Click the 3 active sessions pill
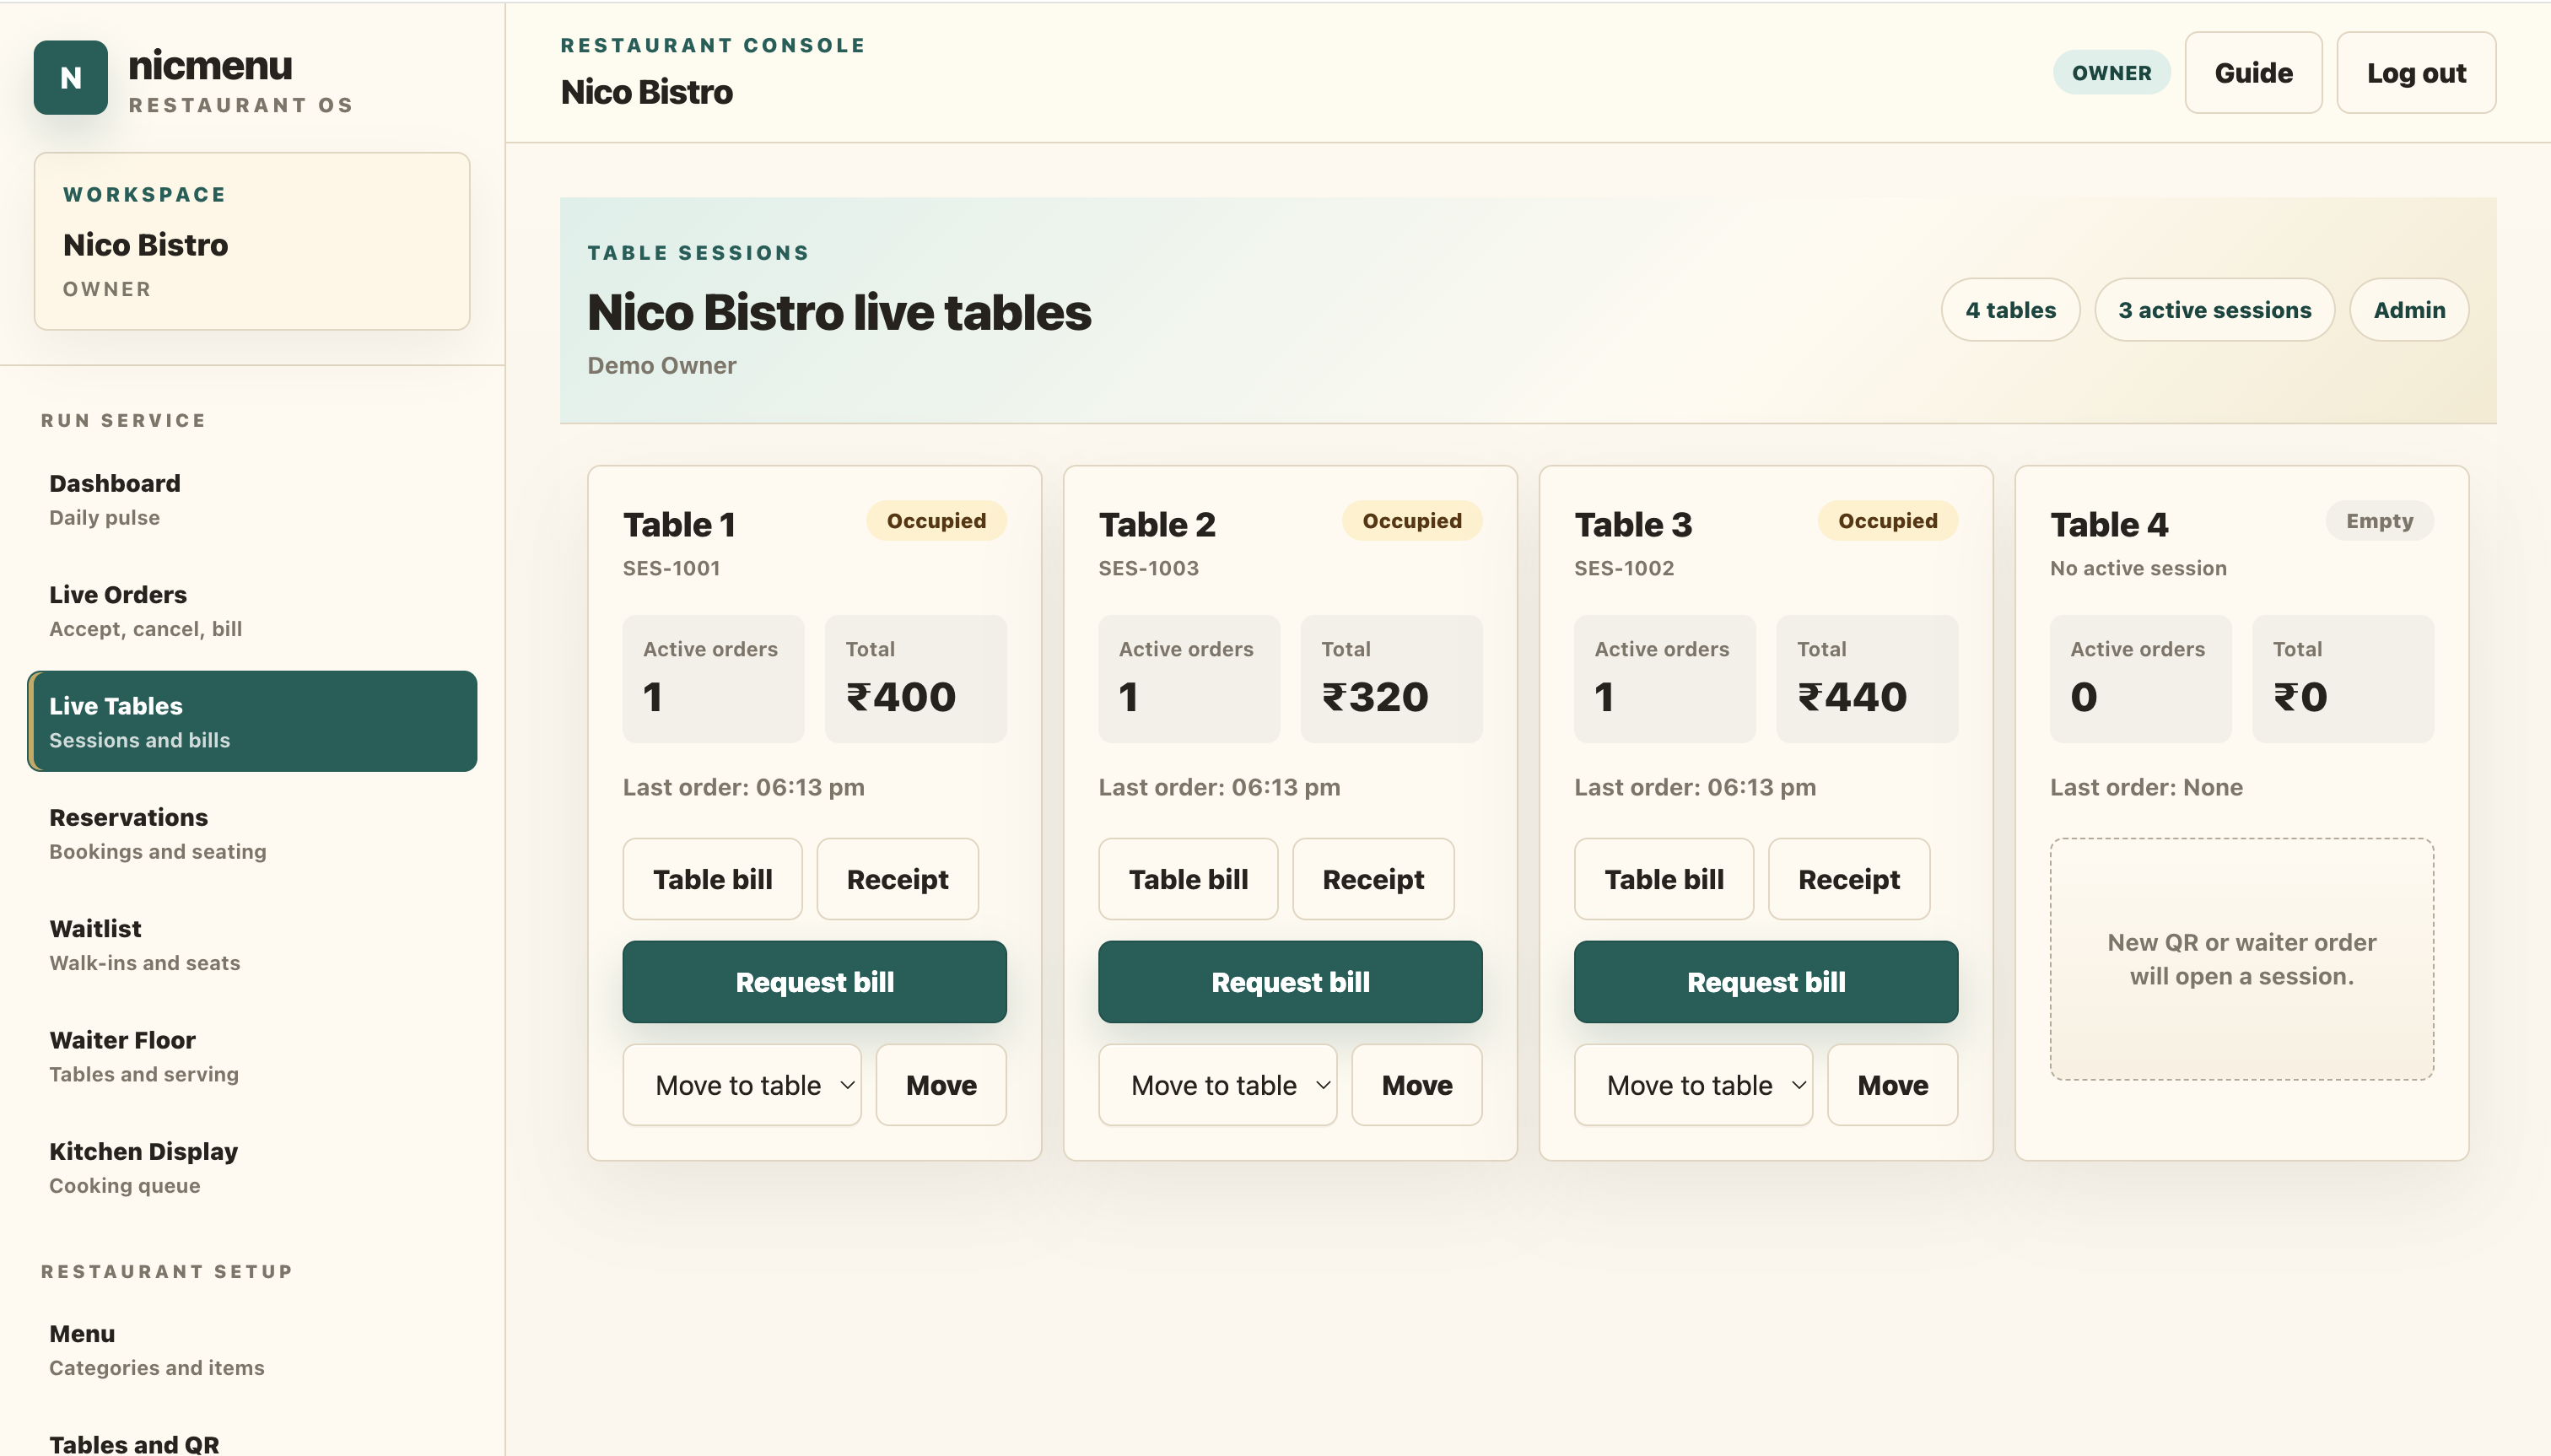2551x1456 pixels. [2214, 310]
